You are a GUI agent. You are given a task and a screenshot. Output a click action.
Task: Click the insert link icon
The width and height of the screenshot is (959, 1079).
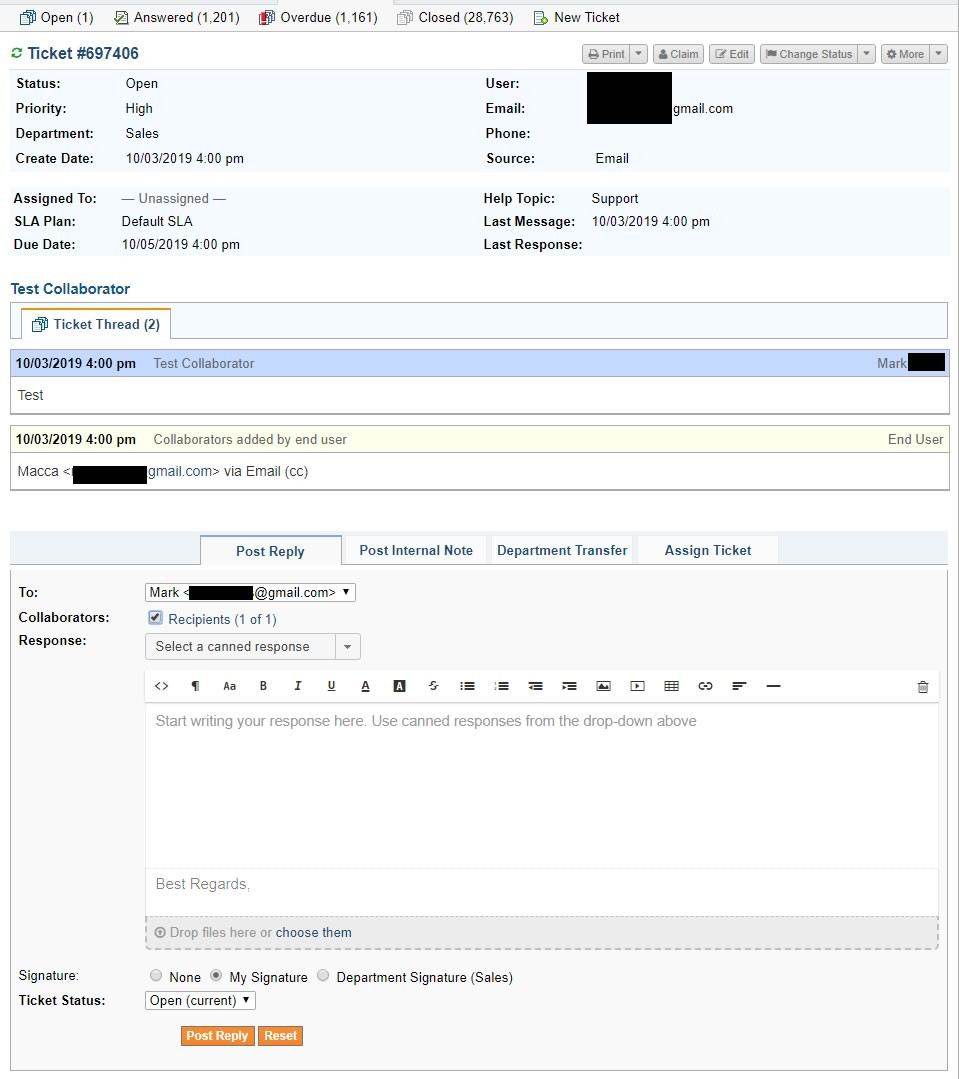[705, 686]
